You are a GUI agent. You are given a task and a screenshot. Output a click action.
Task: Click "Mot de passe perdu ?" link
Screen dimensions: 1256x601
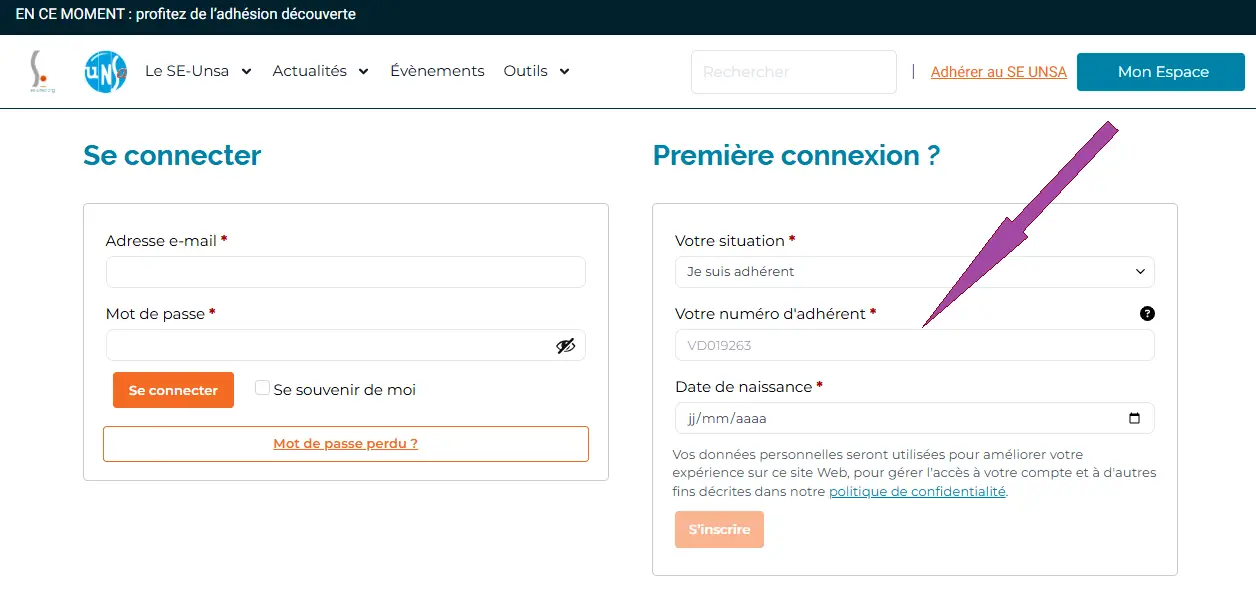(x=345, y=444)
